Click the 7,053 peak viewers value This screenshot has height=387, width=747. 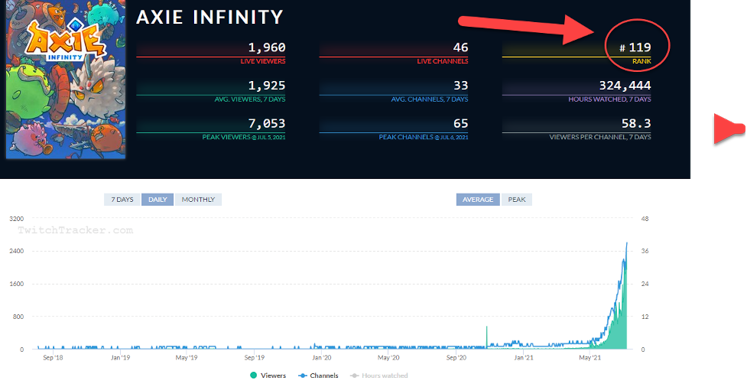pyautogui.click(x=267, y=123)
